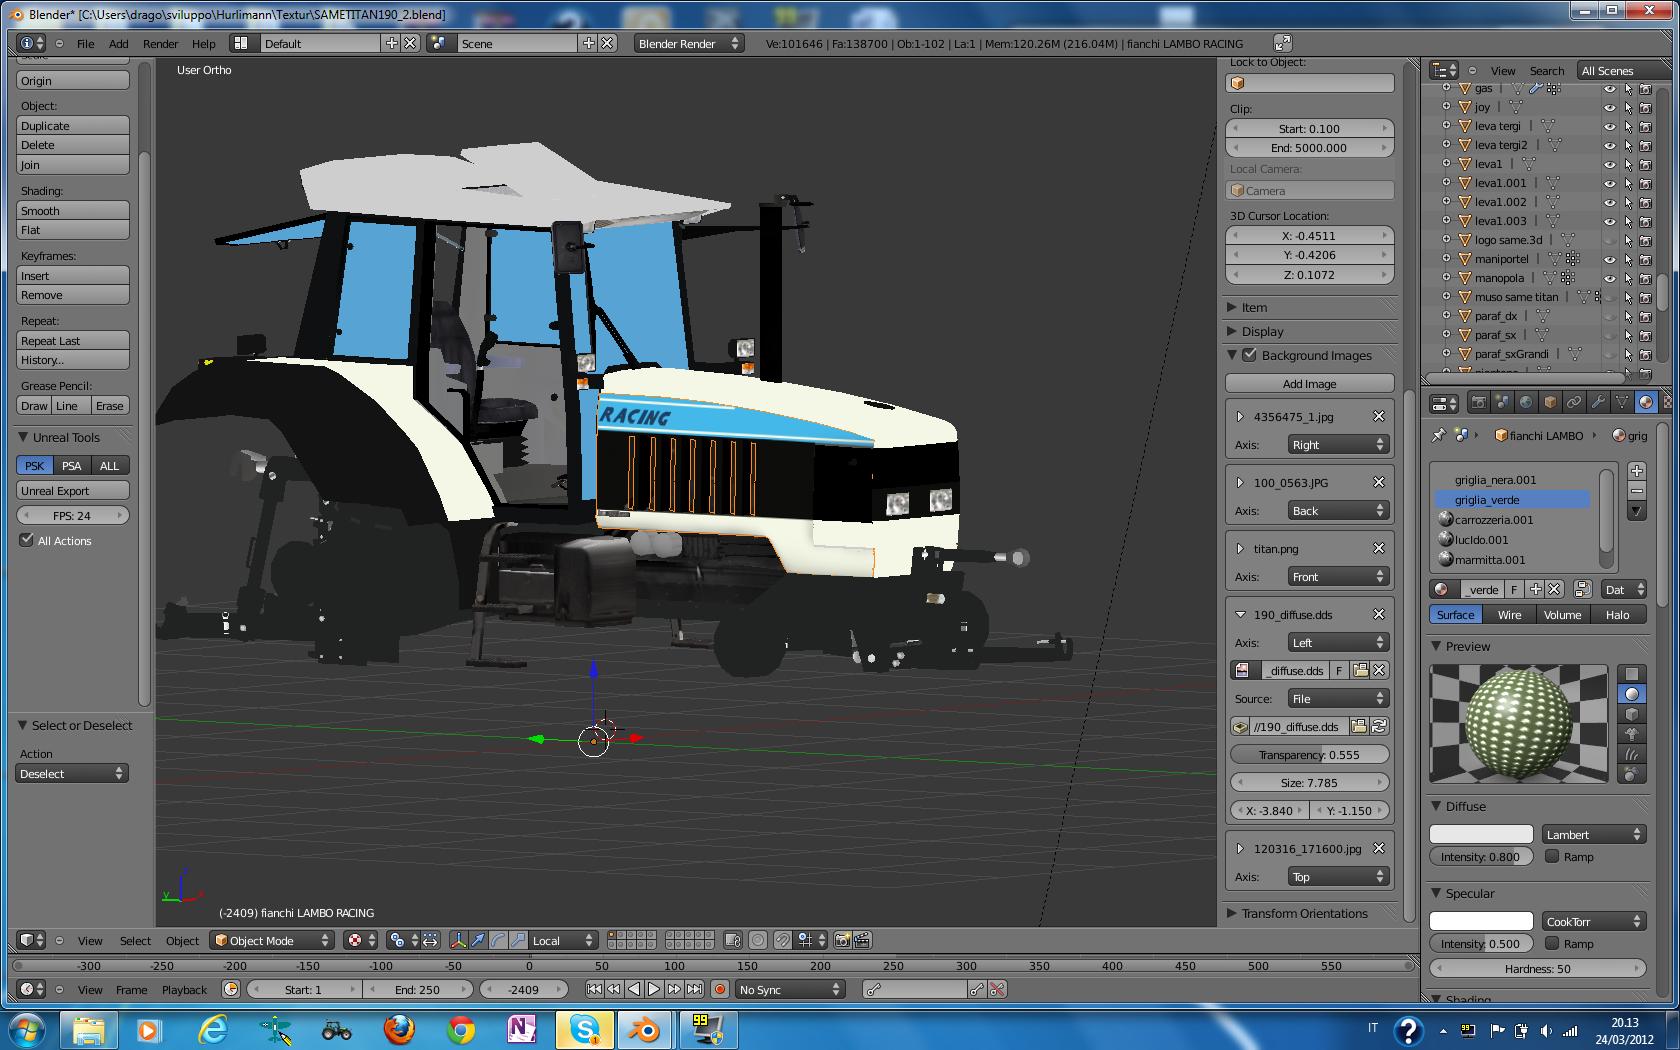The image size is (1680, 1050).
Task: Open the File menu
Action: [x=86, y=43]
